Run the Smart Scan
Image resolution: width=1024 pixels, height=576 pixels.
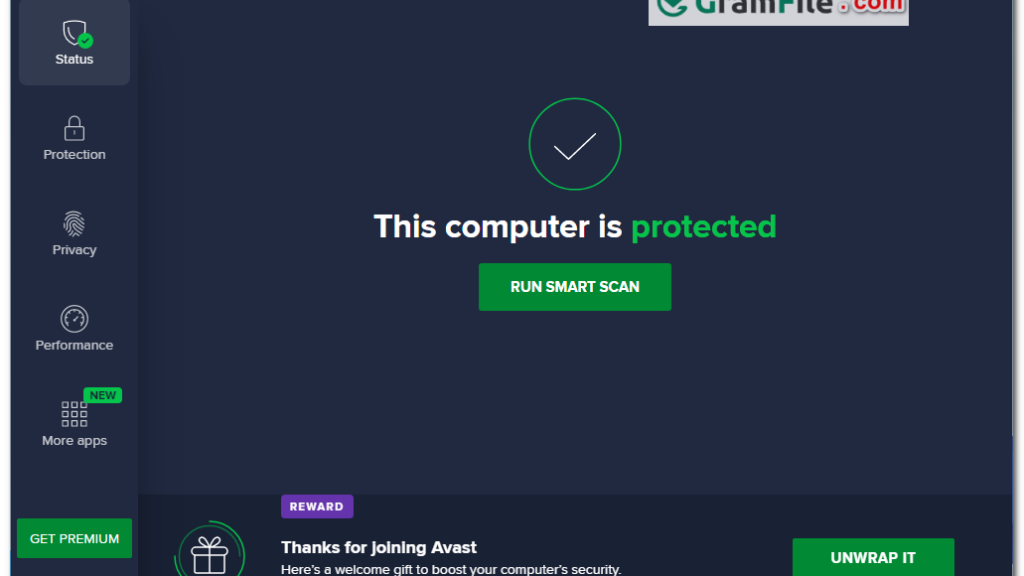pyautogui.click(x=575, y=287)
